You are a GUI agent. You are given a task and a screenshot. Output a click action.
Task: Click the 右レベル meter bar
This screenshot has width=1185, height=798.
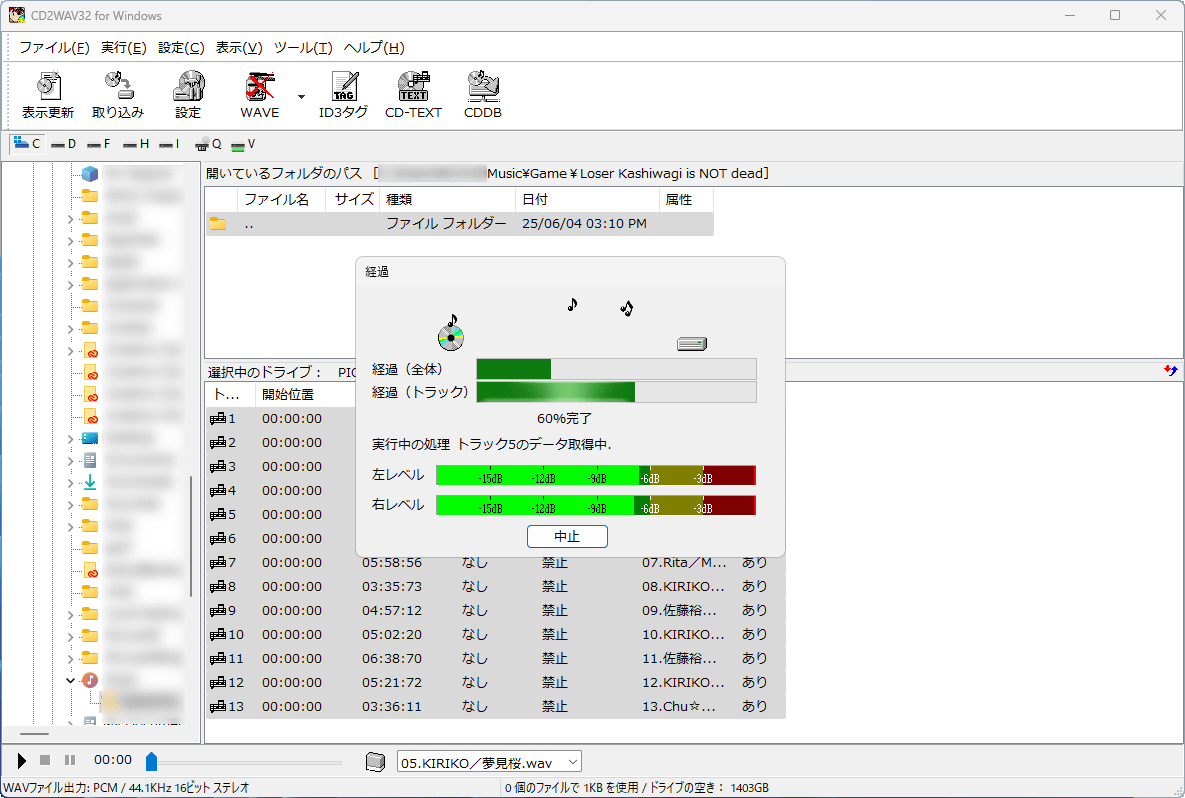coord(596,506)
